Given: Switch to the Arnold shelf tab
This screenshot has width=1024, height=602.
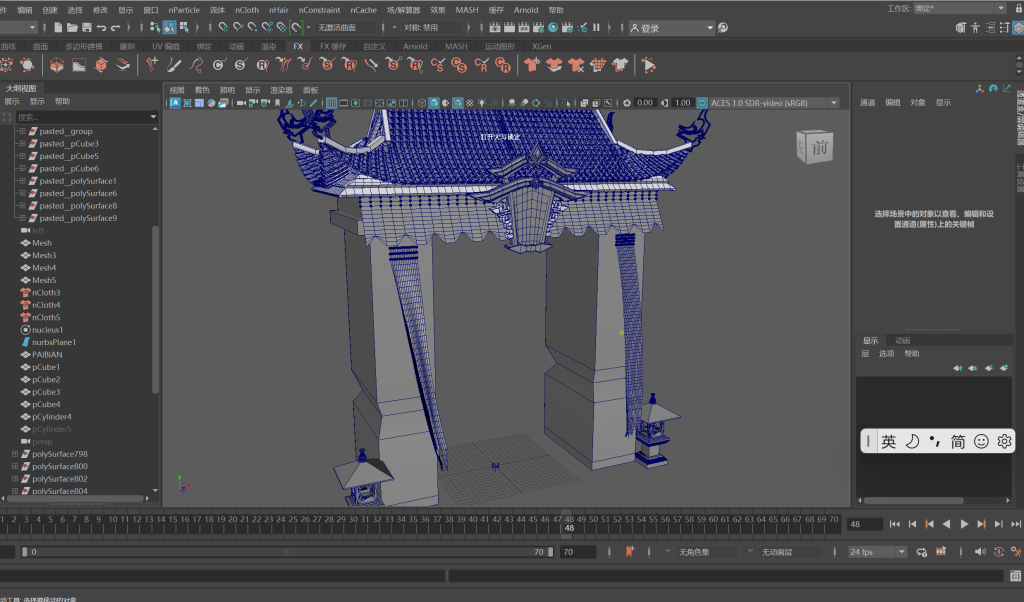Looking at the screenshot, I should pyautogui.click(x=415, y=46).
